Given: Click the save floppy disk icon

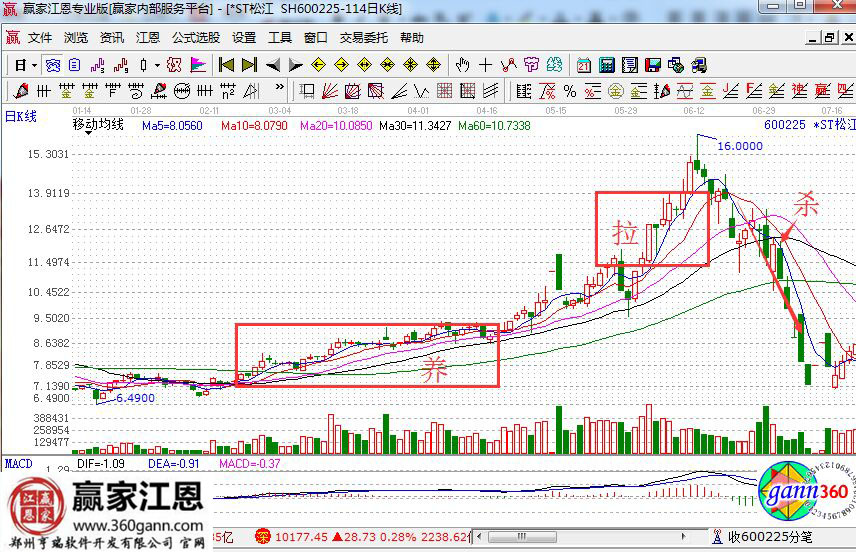Looking at the screenshot, I should (653, 65).
